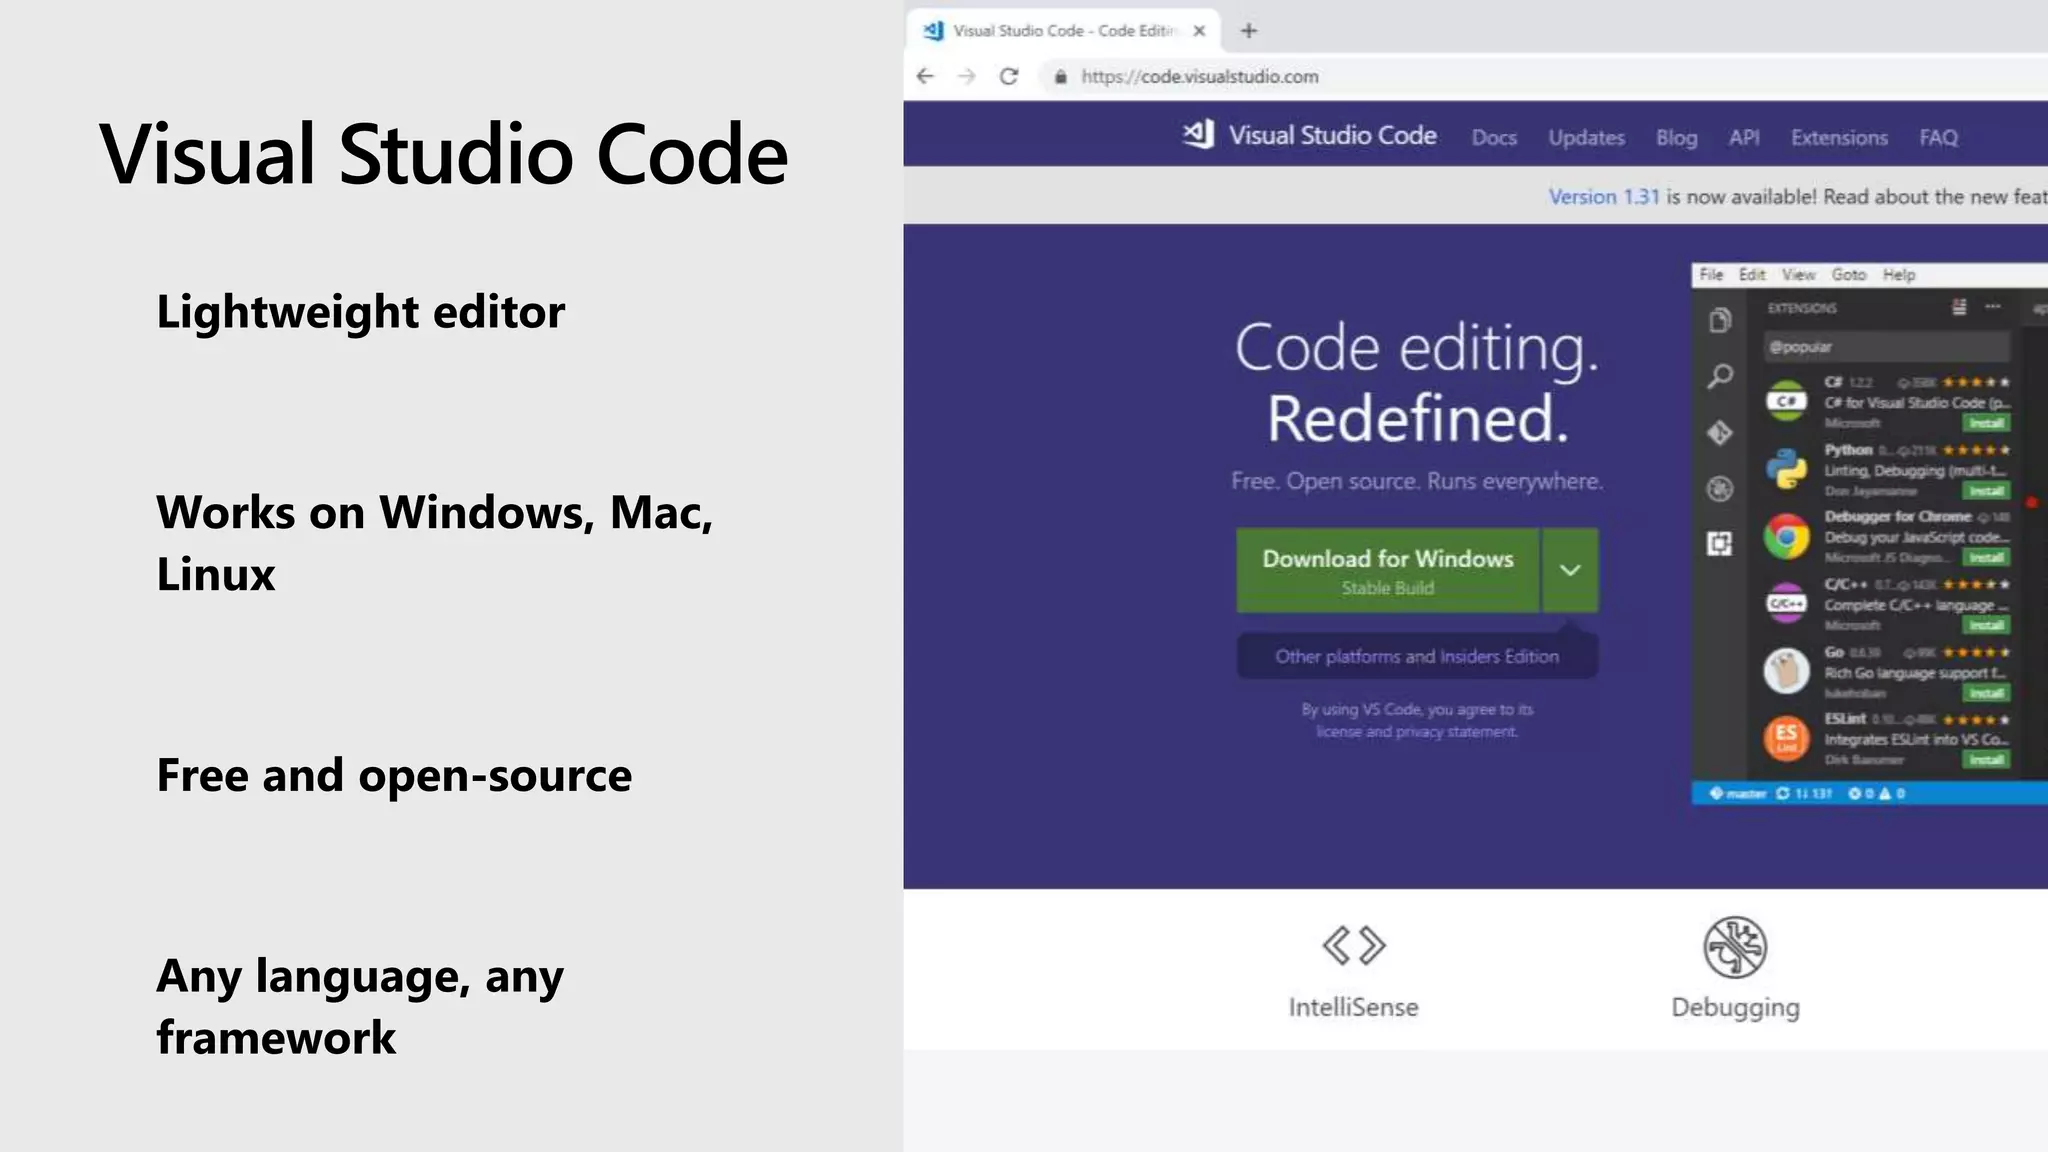Open the Version 1.31 link
This screenshot has height=1152, width=2048.
pos(1603,196)
